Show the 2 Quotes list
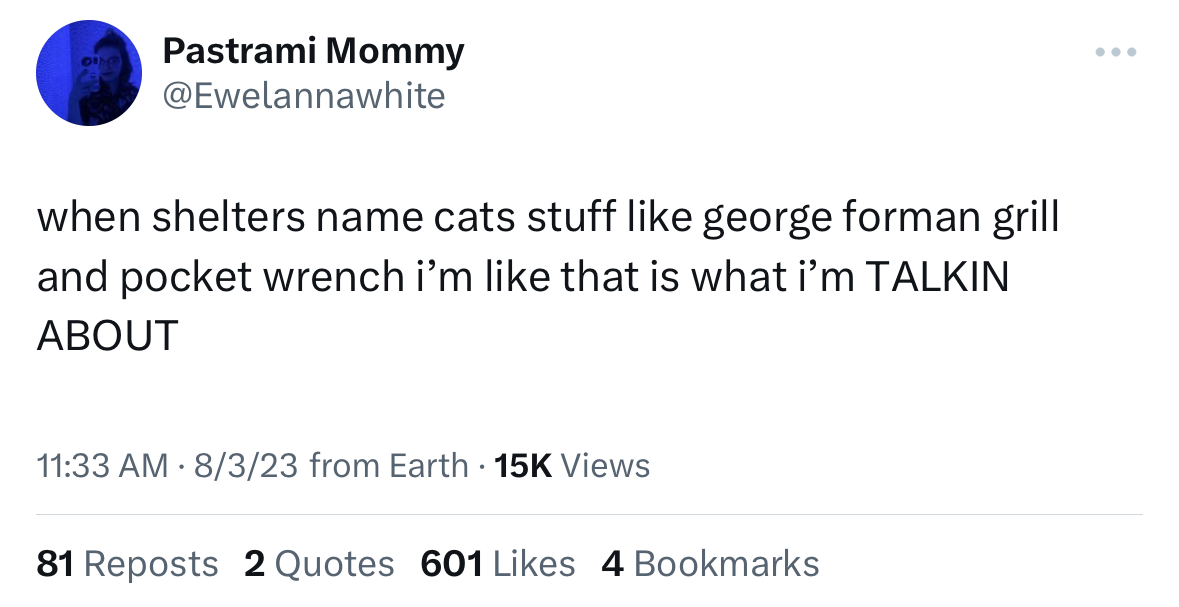This screenshot has height=607, width=1179. click(319, 564)
